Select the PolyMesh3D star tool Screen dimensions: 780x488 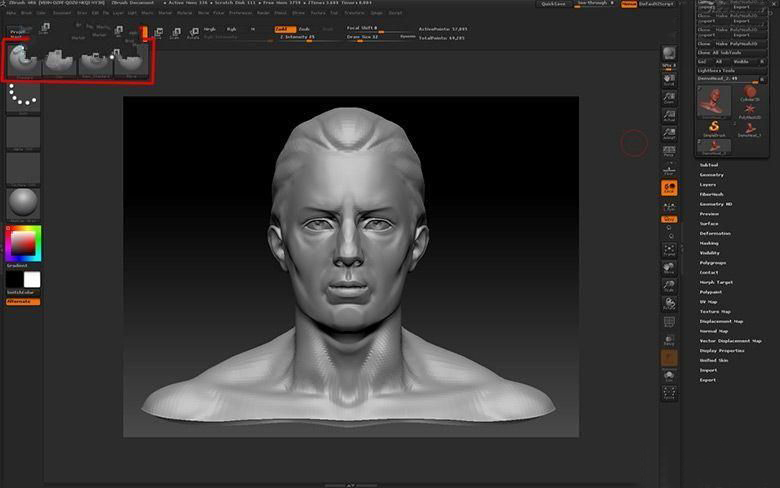(750, 111)
